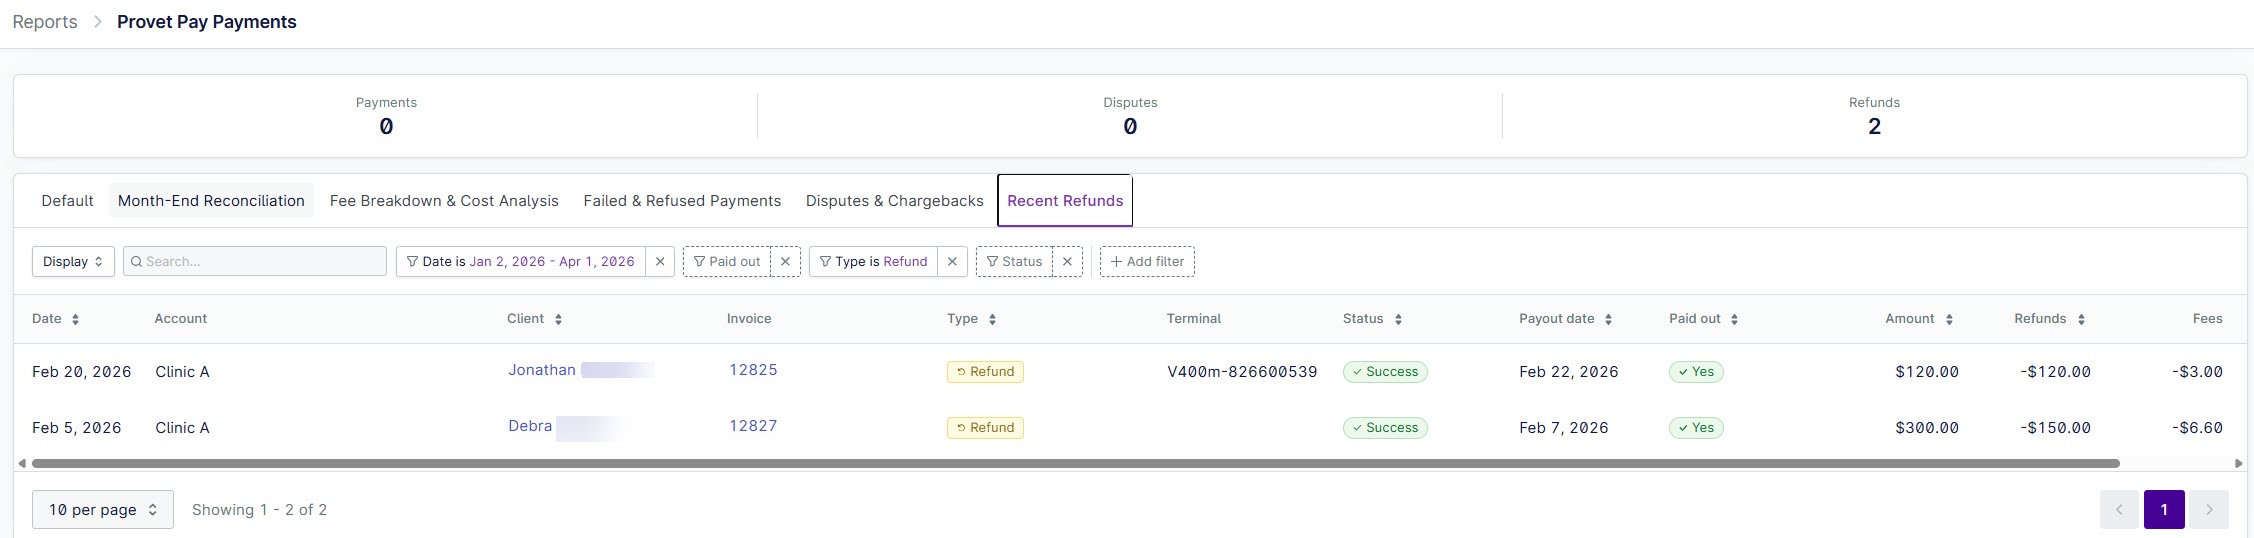Screen dimensions: 2254x538
Task: Click in the Search field
Action: click(255, 262)
